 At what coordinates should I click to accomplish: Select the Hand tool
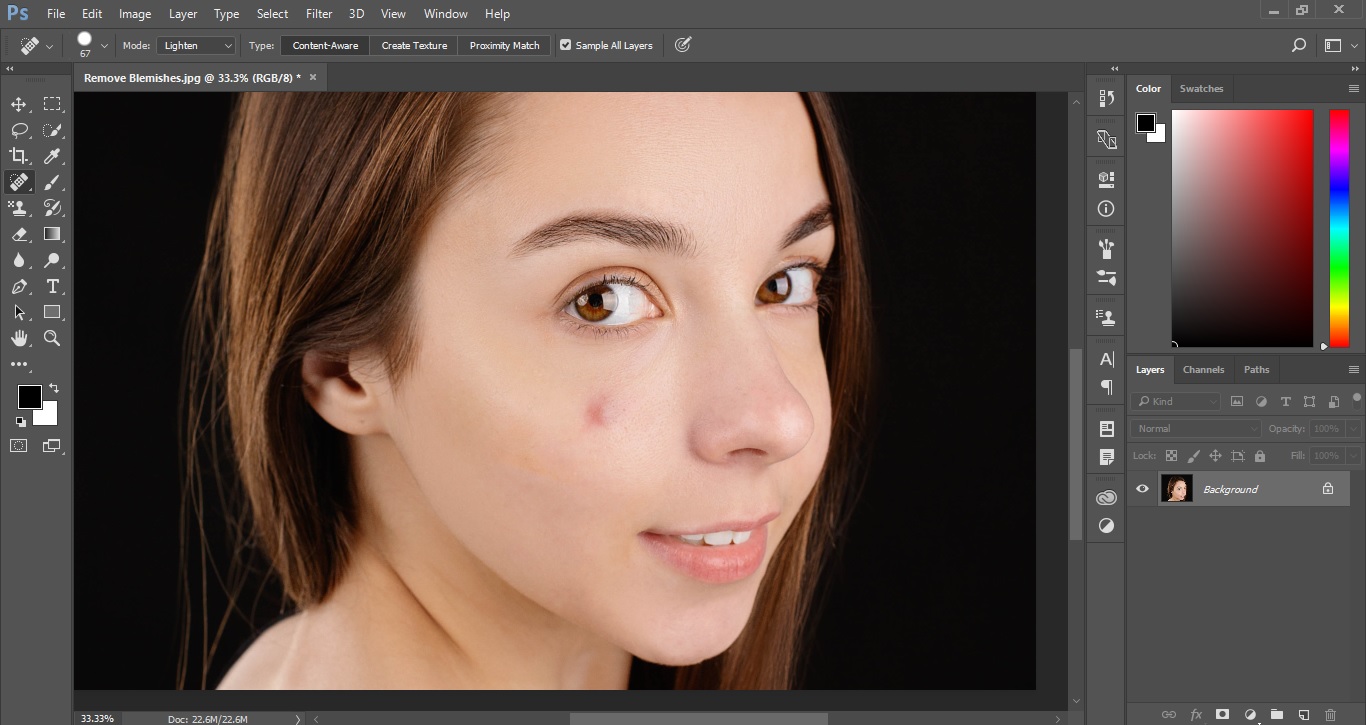pyautogui.click(x=19, y=338)
